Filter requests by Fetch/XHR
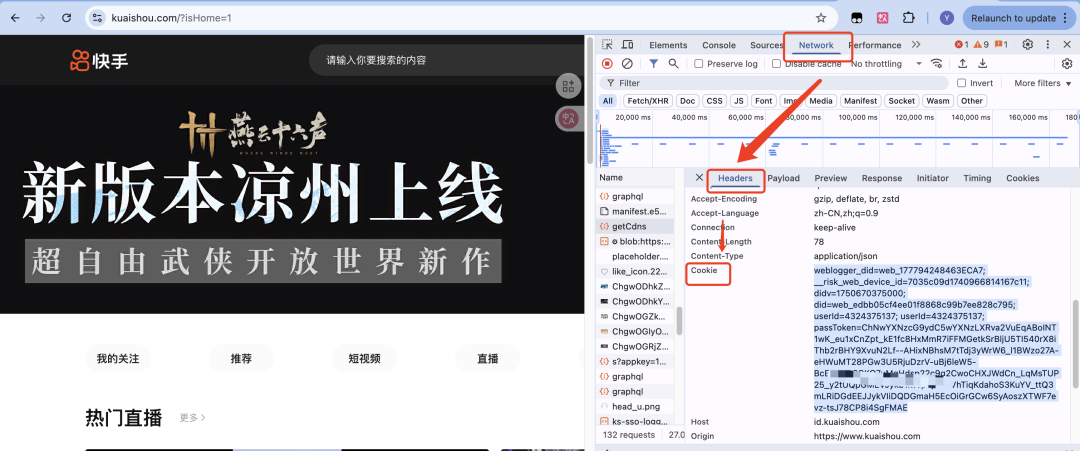This screenshot has width=1080, height=451. coord(647,101)
